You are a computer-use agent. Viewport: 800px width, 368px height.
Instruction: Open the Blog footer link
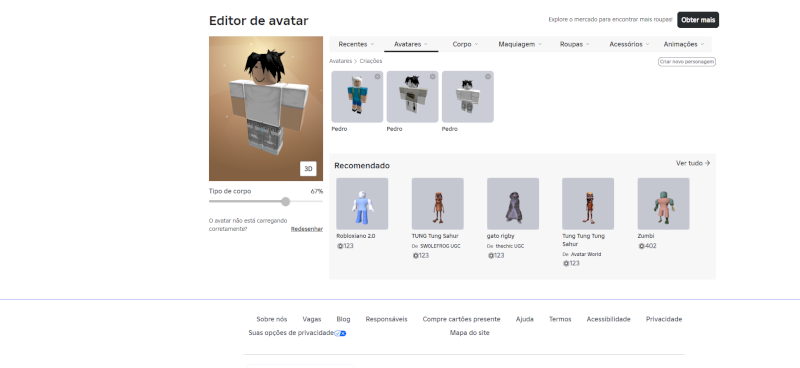pos(343,320)
